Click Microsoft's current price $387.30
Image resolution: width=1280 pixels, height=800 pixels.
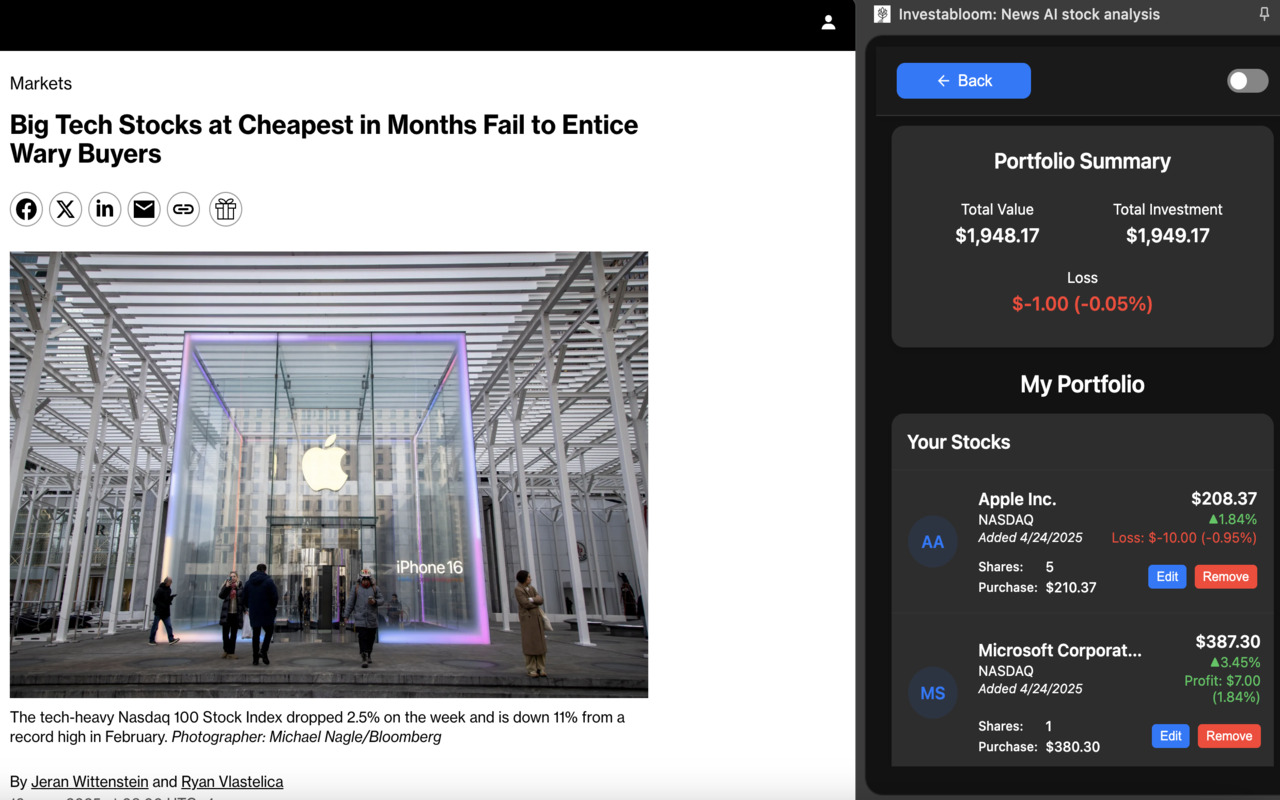(1228, 642)
